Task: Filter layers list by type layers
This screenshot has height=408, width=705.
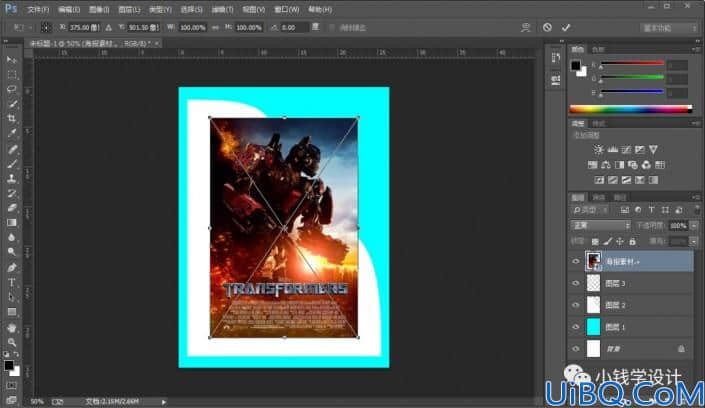Action: pos(651,210)
